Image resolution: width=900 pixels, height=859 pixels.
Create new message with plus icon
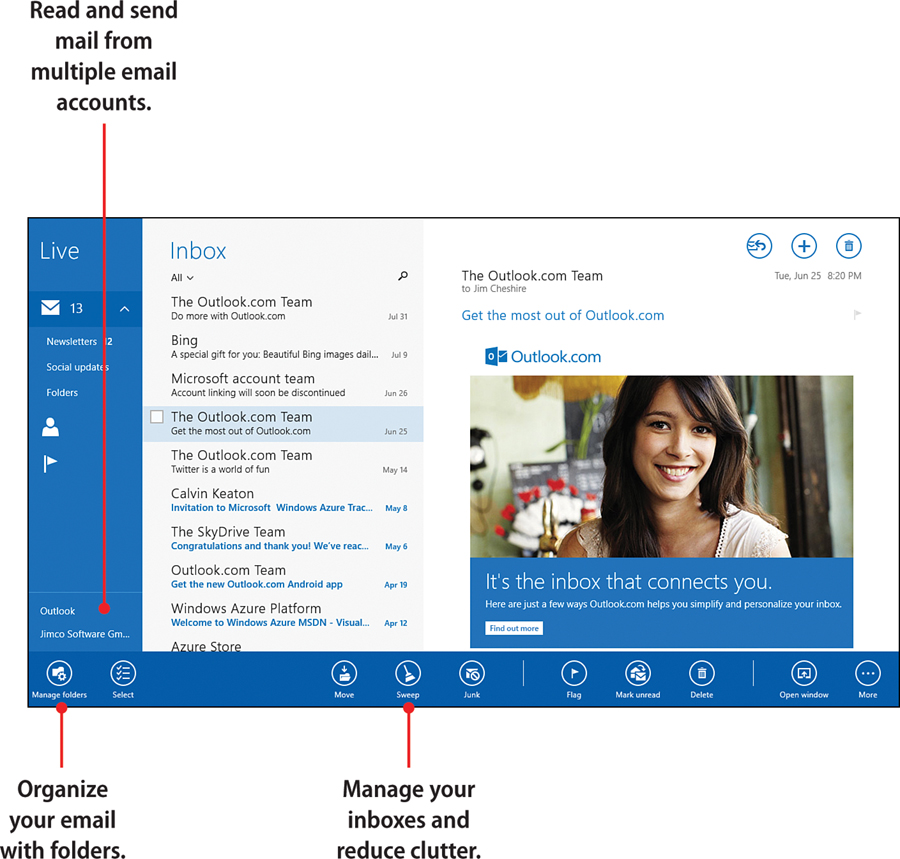[804, 246]
